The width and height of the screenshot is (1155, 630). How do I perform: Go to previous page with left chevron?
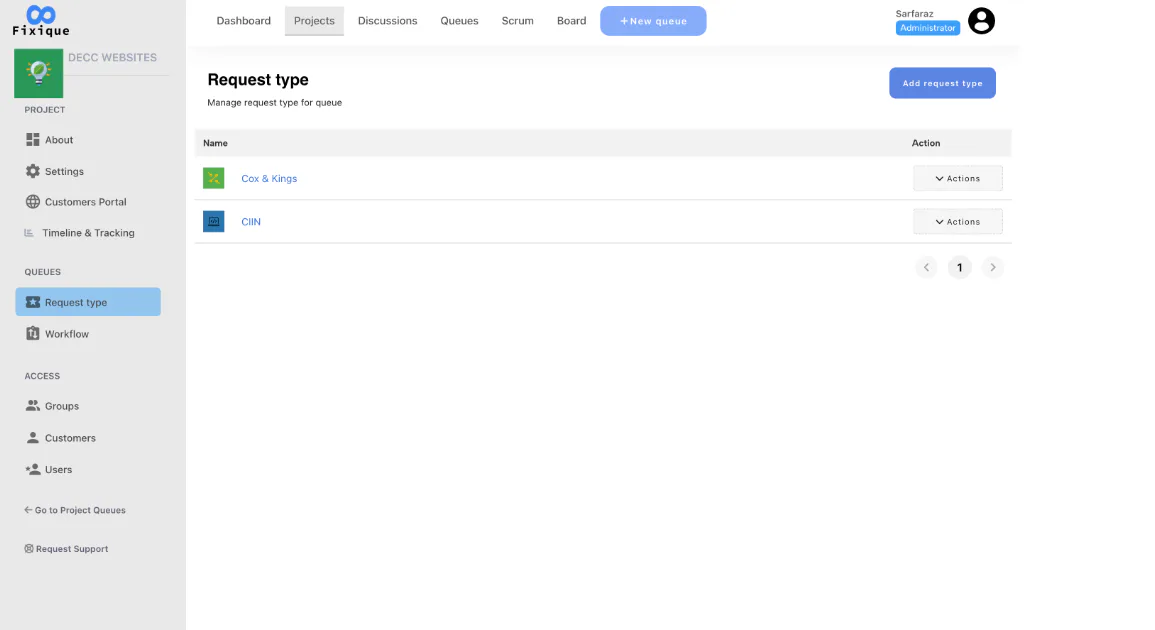pyautogui.click(x=926, y=267)
